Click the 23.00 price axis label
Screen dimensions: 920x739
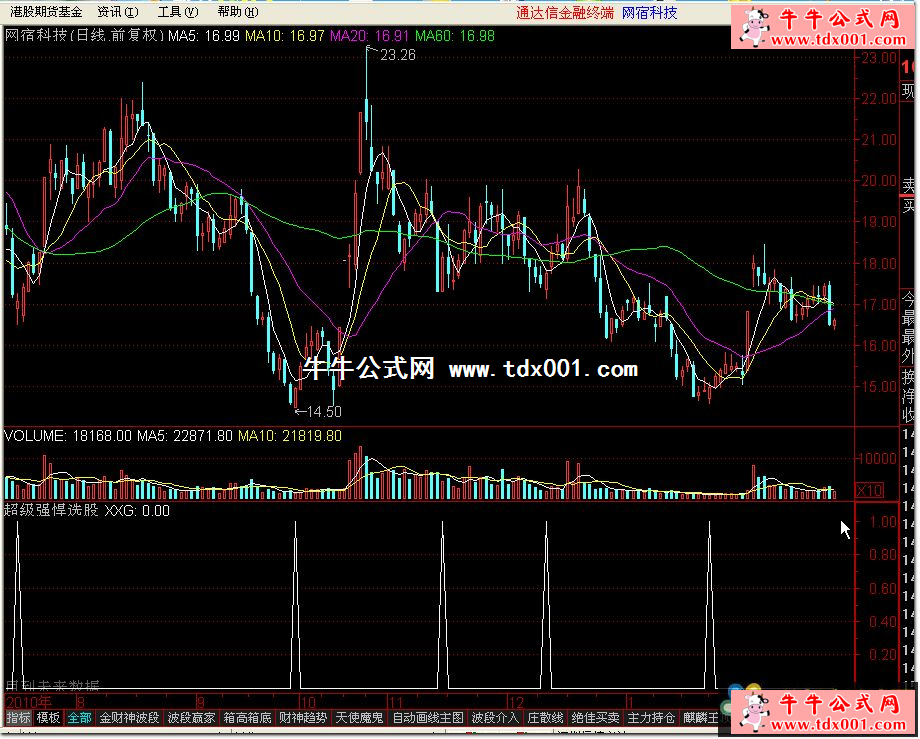879,57
